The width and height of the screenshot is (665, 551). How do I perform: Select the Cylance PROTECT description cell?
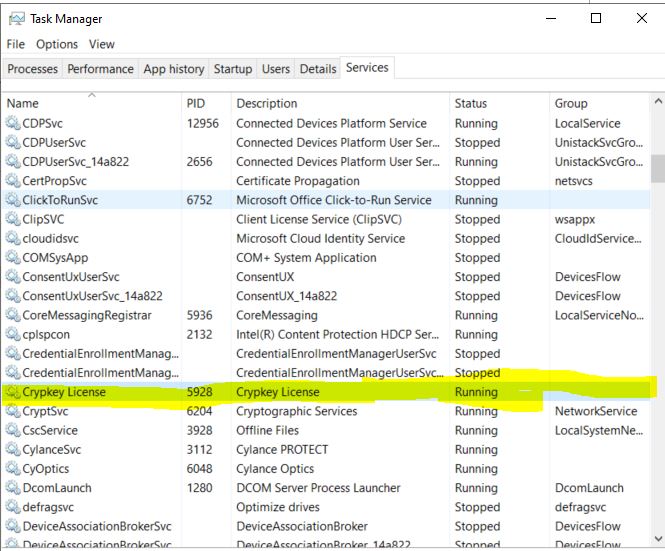[282, 450]
